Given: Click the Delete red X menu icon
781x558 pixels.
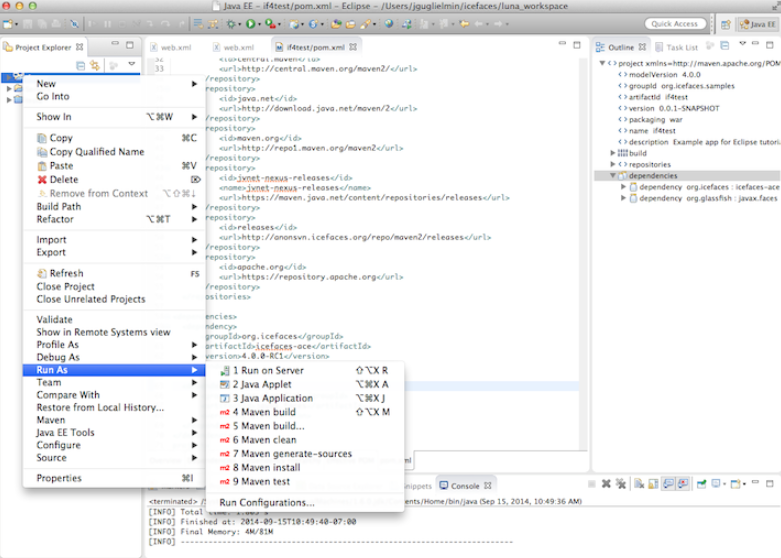Looking at the screenshot, I should [x=41, y=180].
